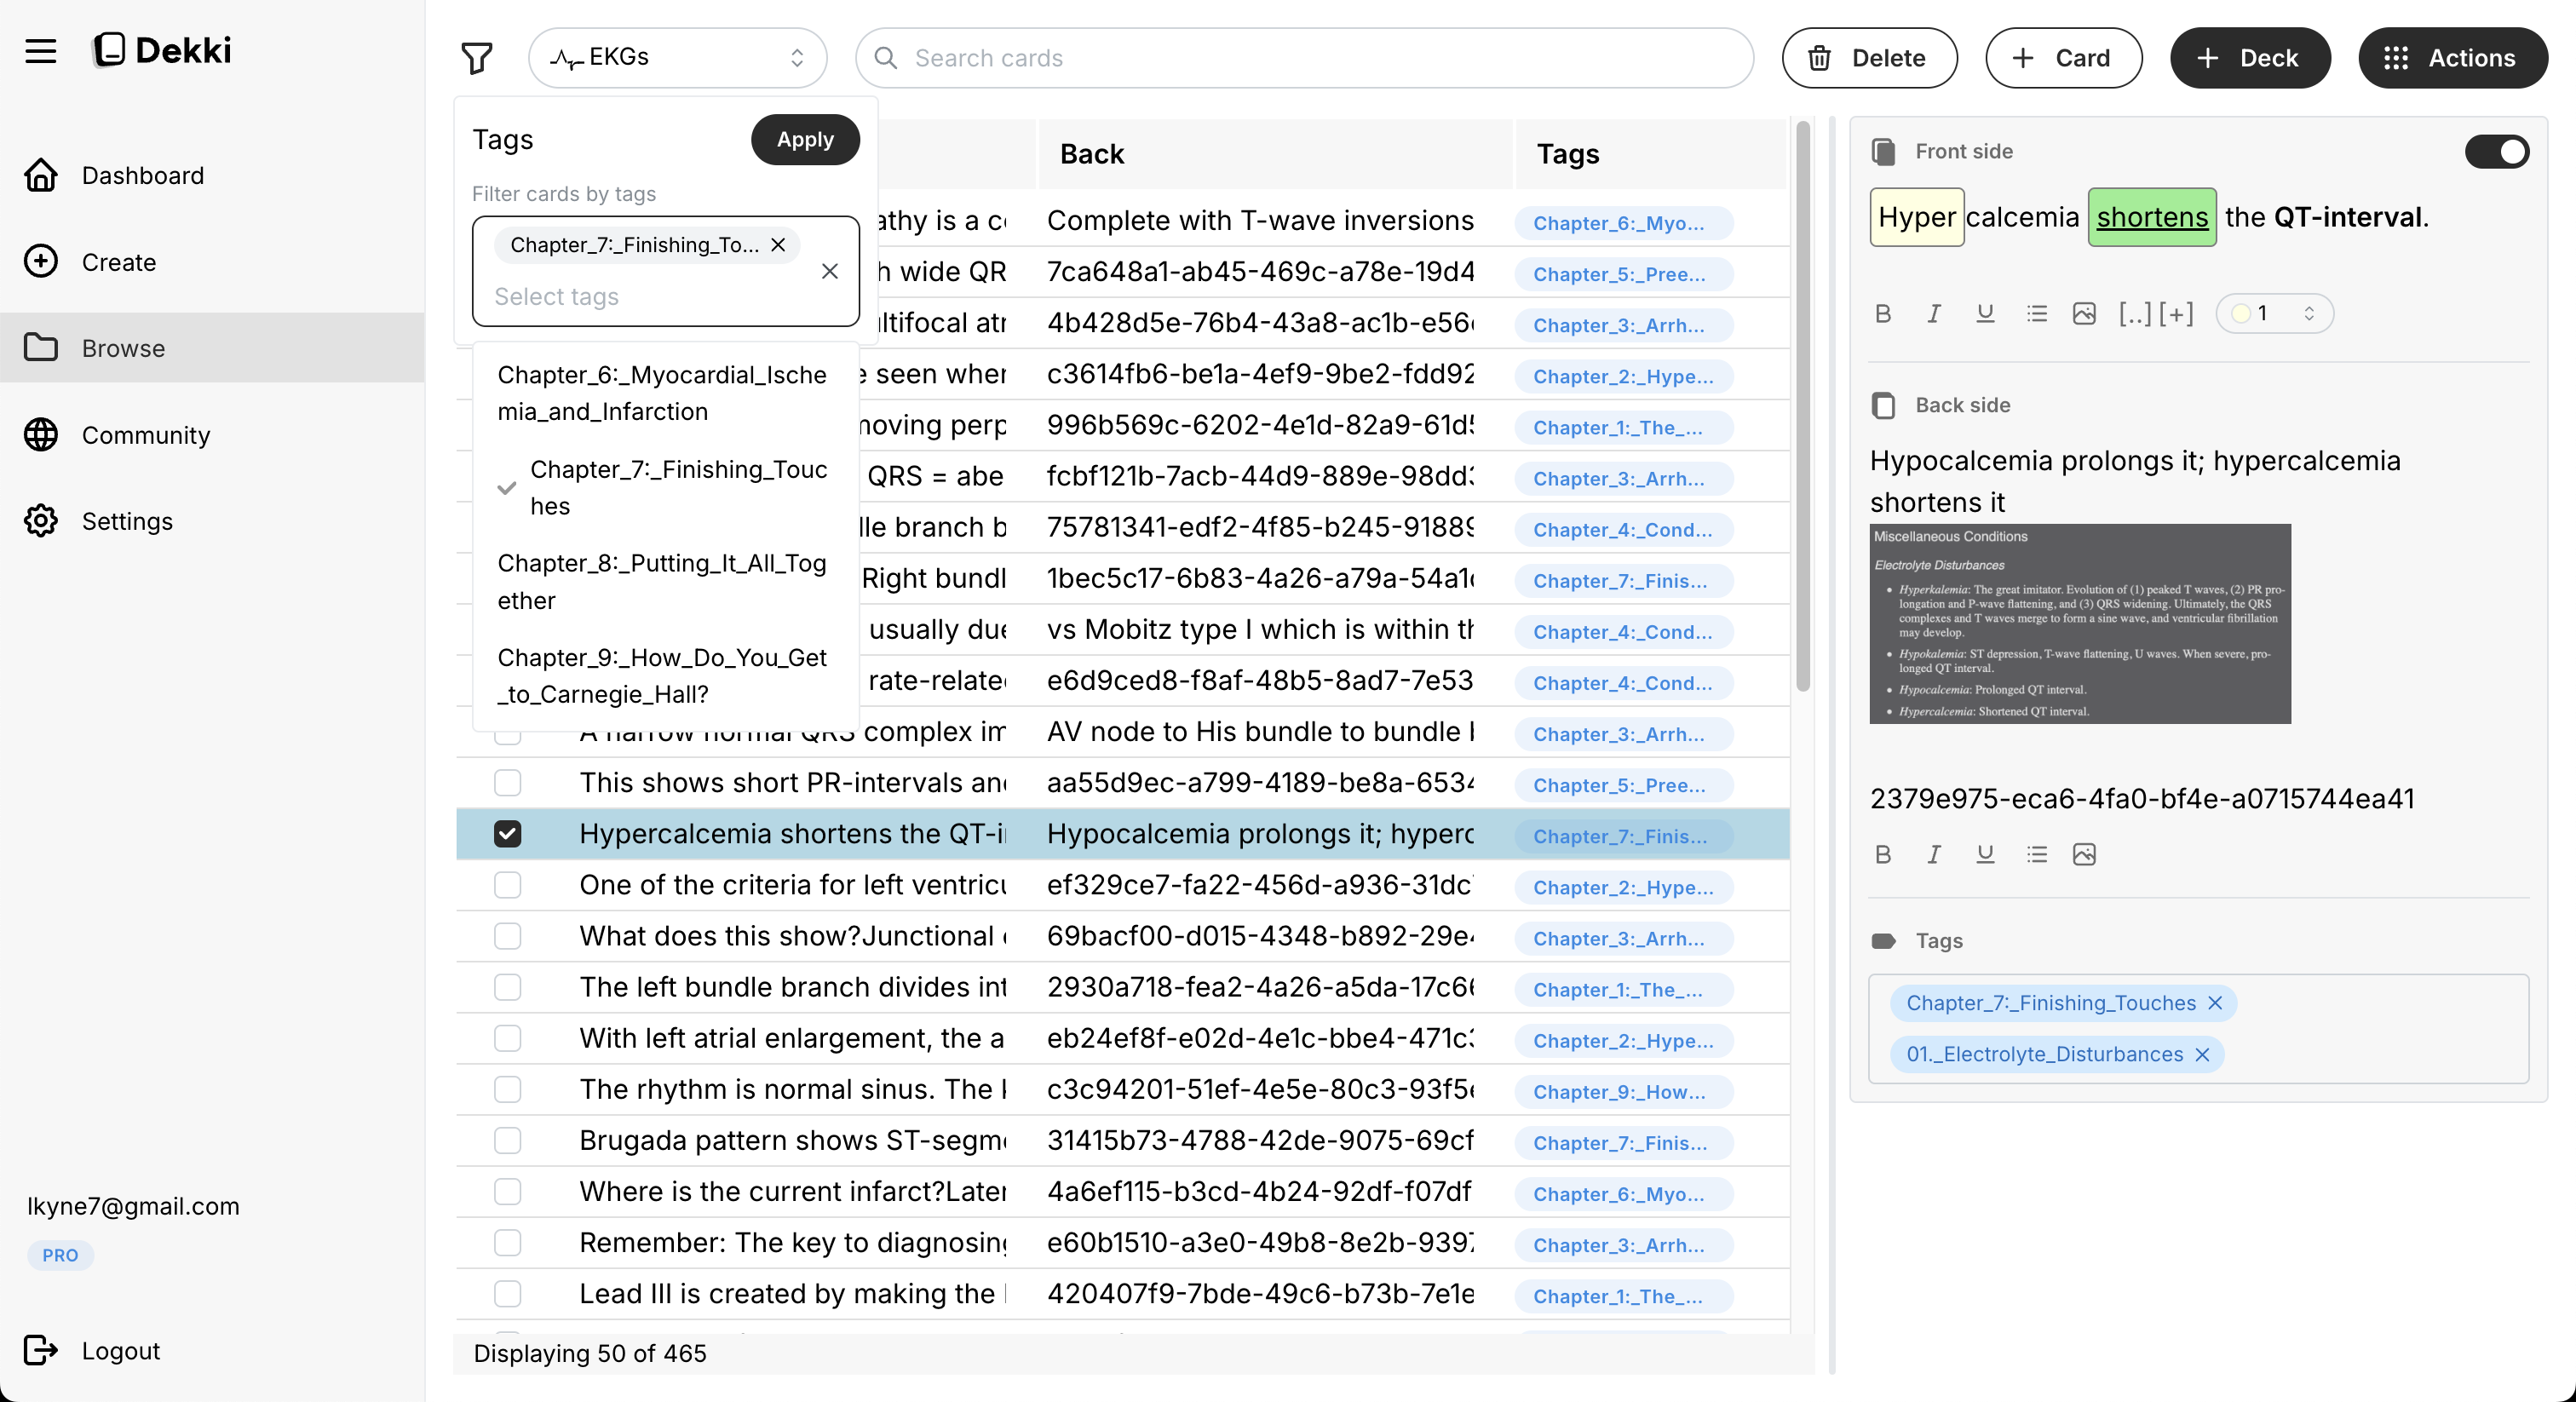Select Chapter_8:_Putting_It_All_Together tag option
Screen dimensions: 2576x1402
(662, 582)
